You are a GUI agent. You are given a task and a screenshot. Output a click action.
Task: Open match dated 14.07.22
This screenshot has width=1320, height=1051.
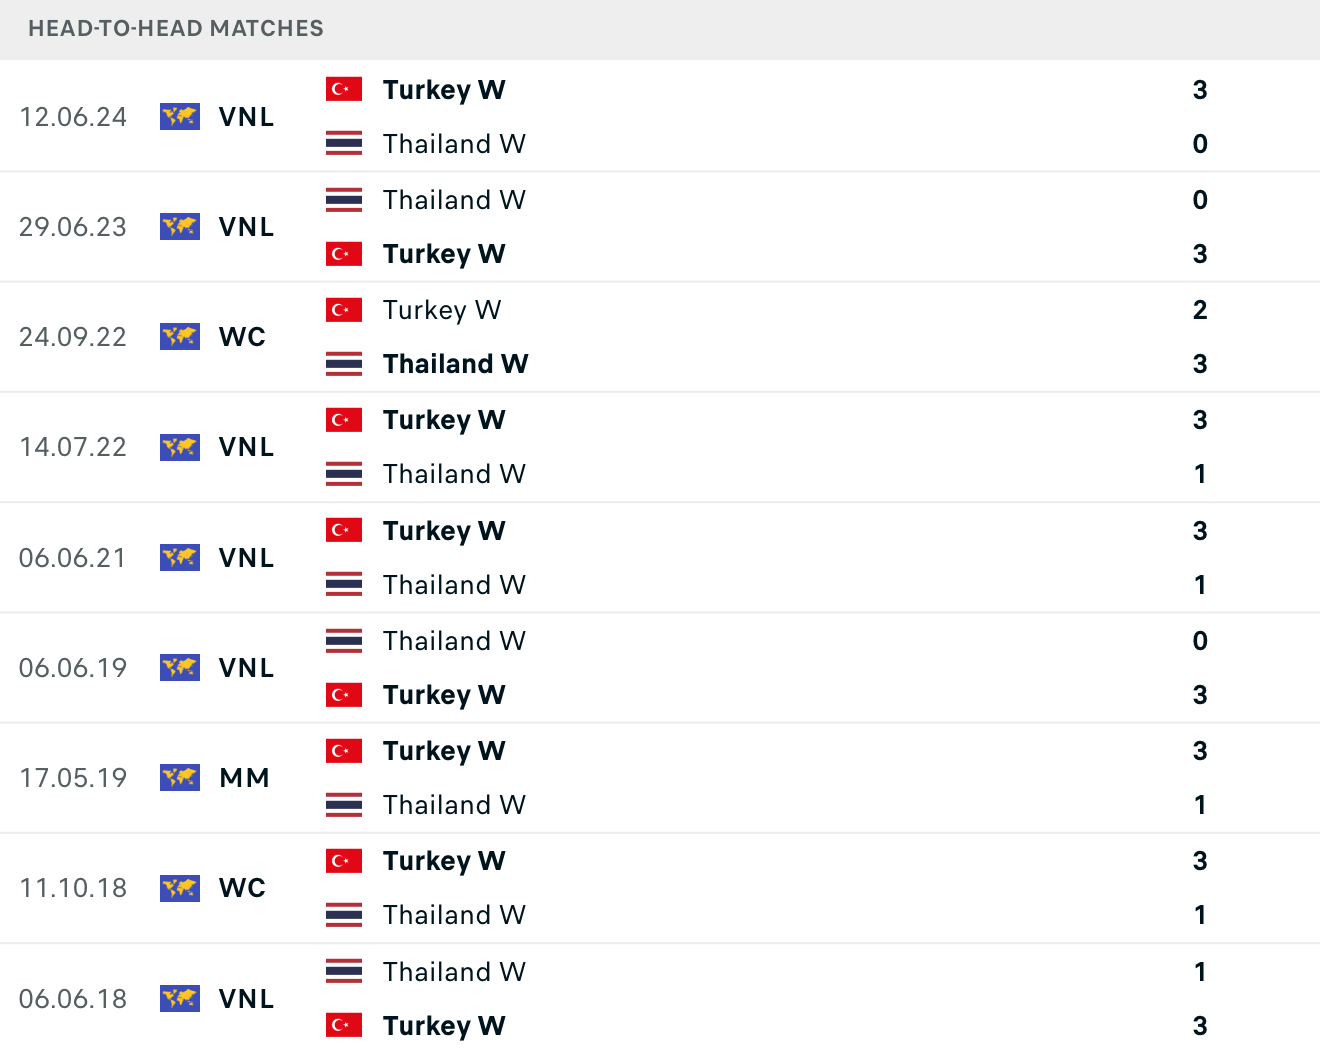pyautogui.click(x=660, y=447)
